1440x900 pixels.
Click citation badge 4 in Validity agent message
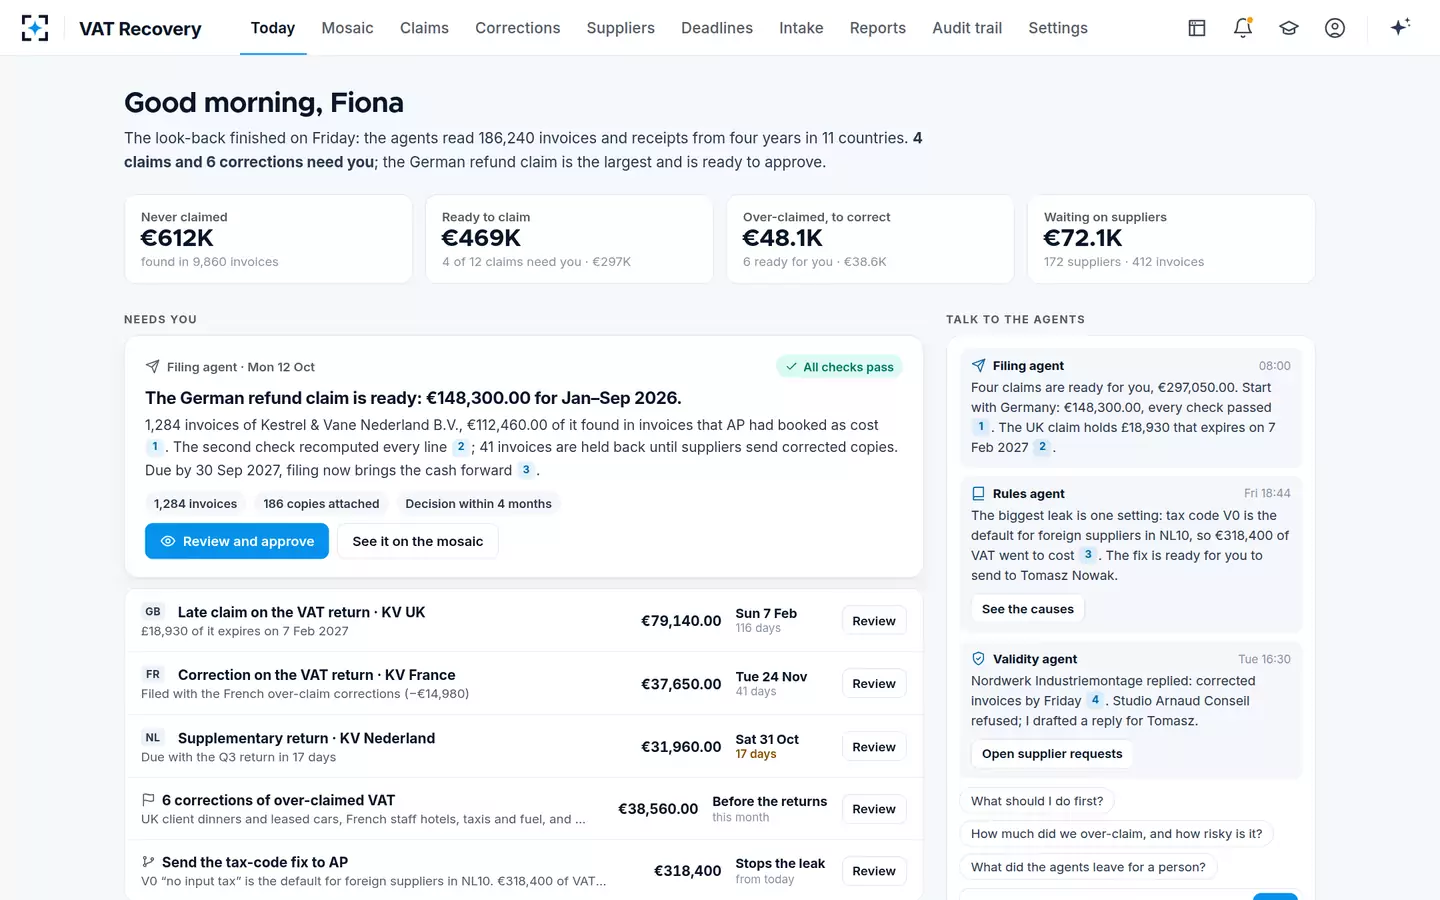pos(1095,700)
